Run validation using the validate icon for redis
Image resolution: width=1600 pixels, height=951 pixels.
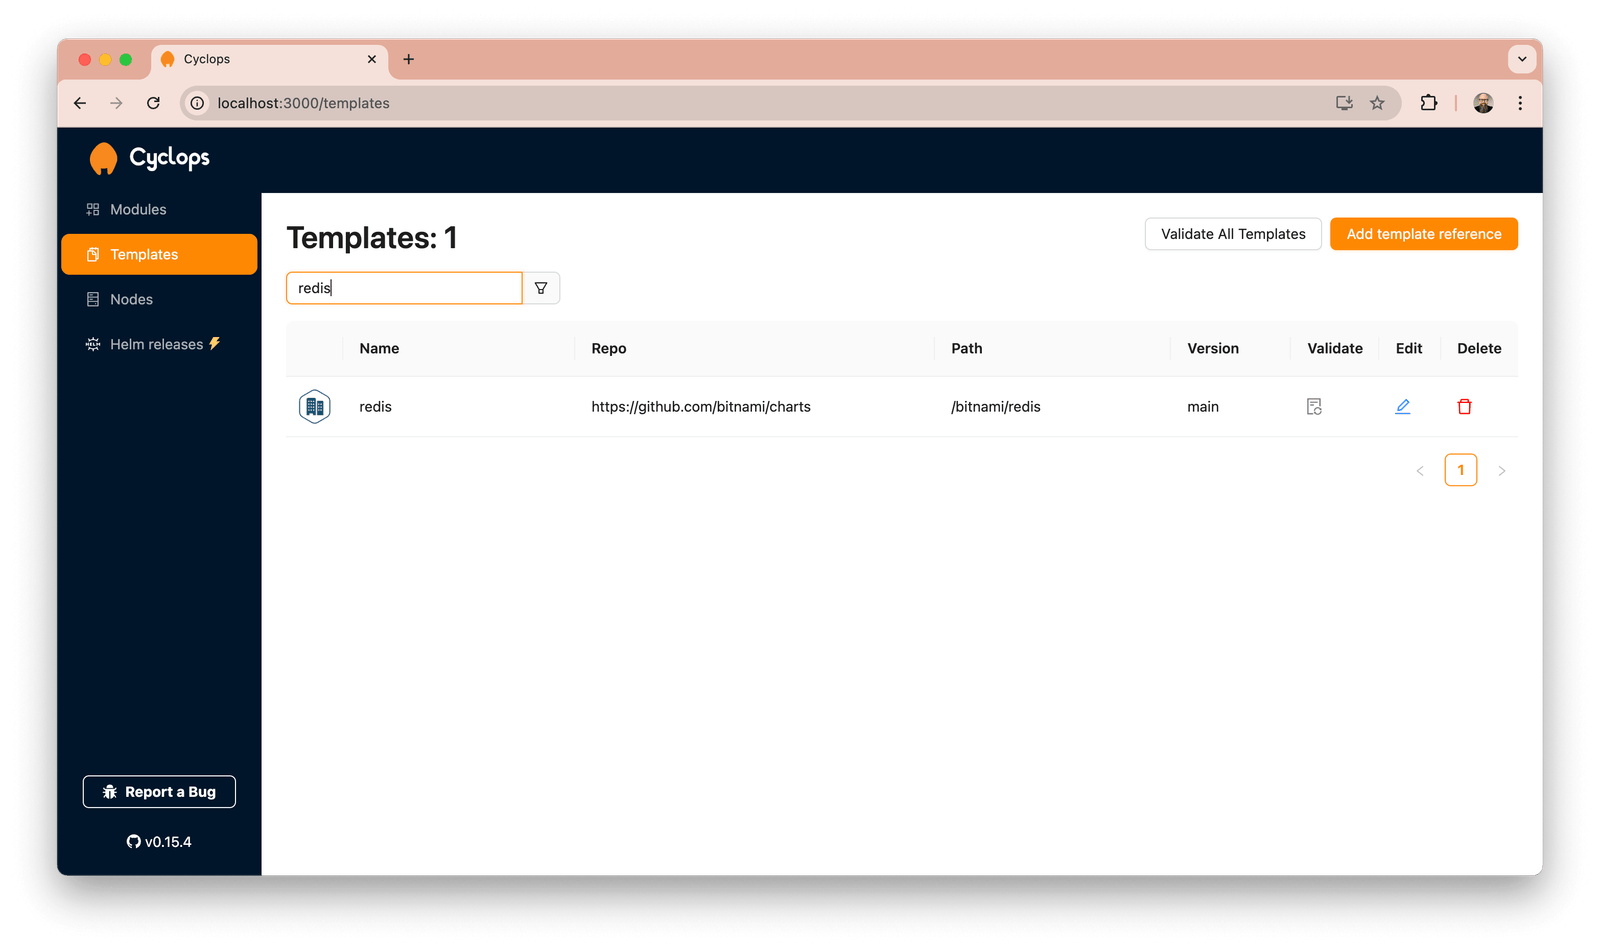coord(1313,406)
